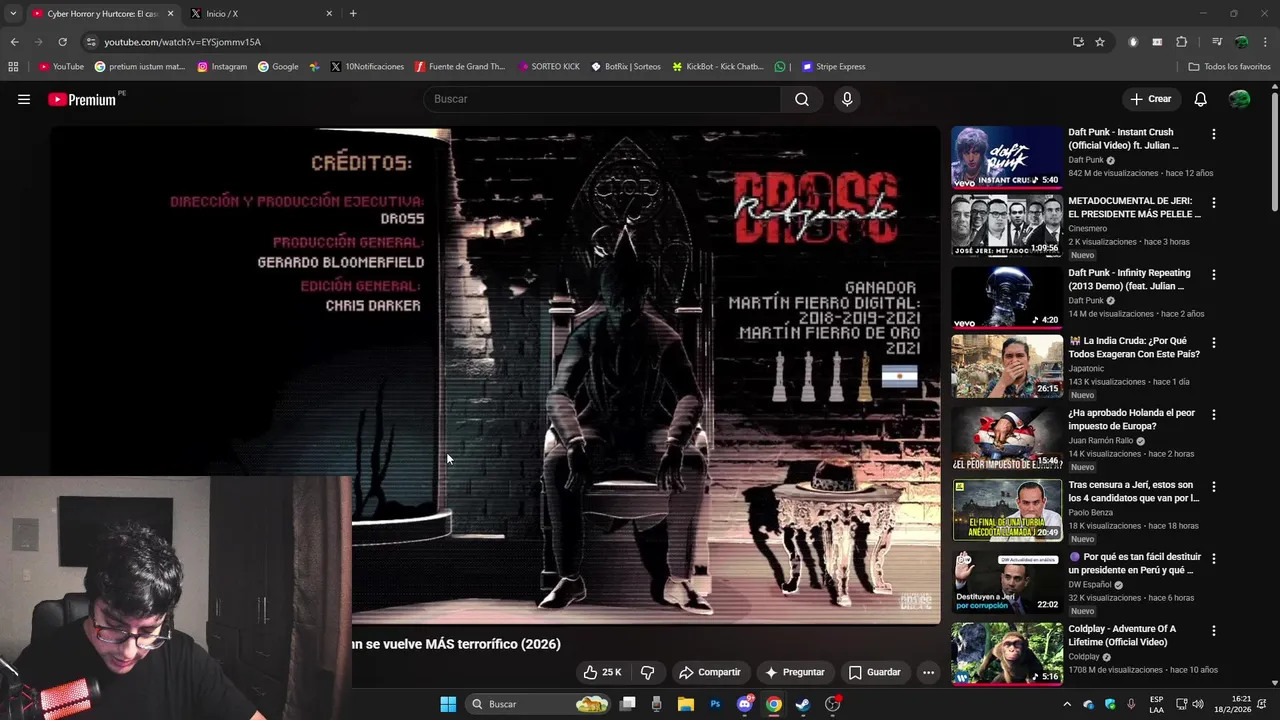Open Photoshop from the taskbar

pyautogui.click(x=715, y=704)
